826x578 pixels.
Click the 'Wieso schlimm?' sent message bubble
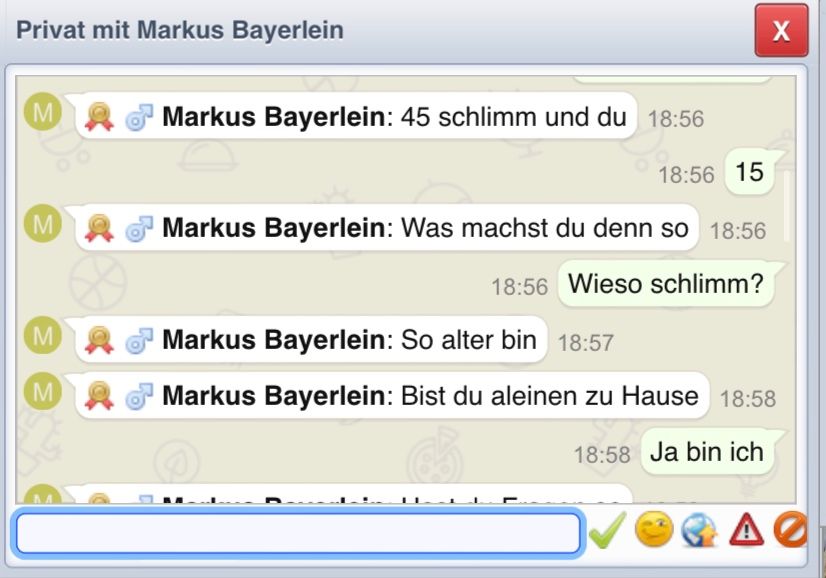[x=666, y=284]
